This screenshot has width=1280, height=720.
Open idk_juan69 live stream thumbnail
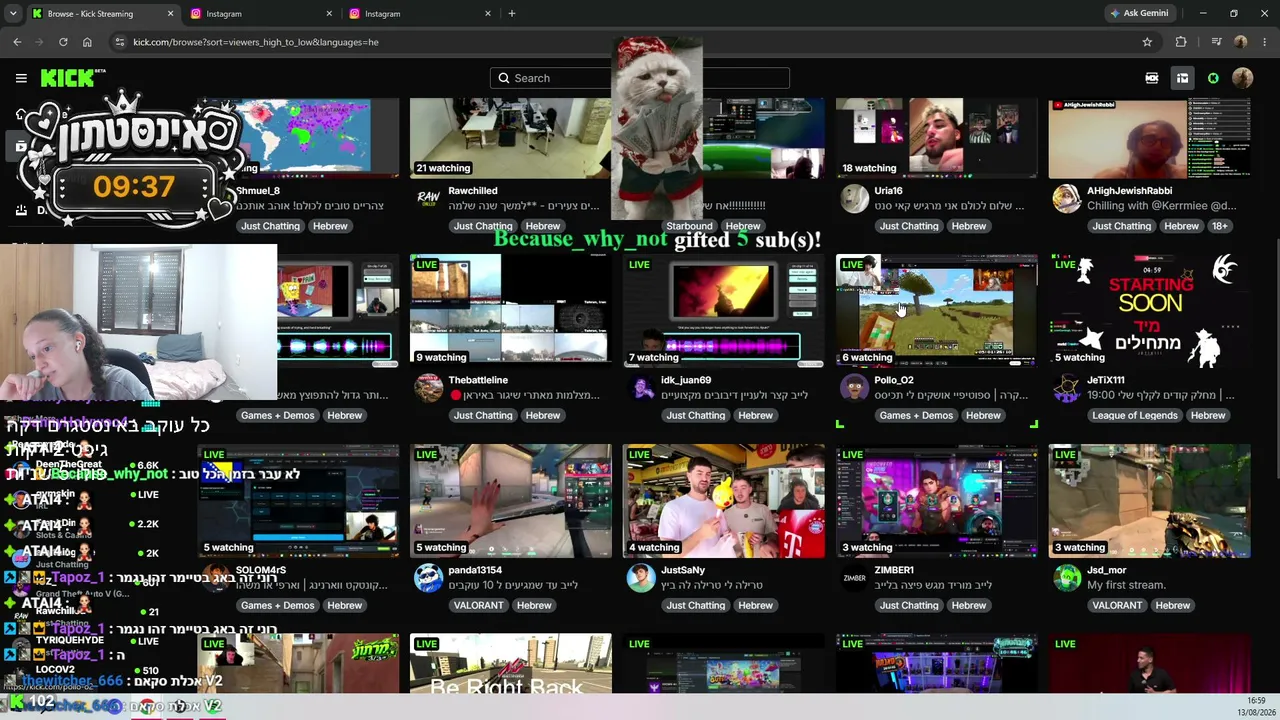[x=724, y=311]
